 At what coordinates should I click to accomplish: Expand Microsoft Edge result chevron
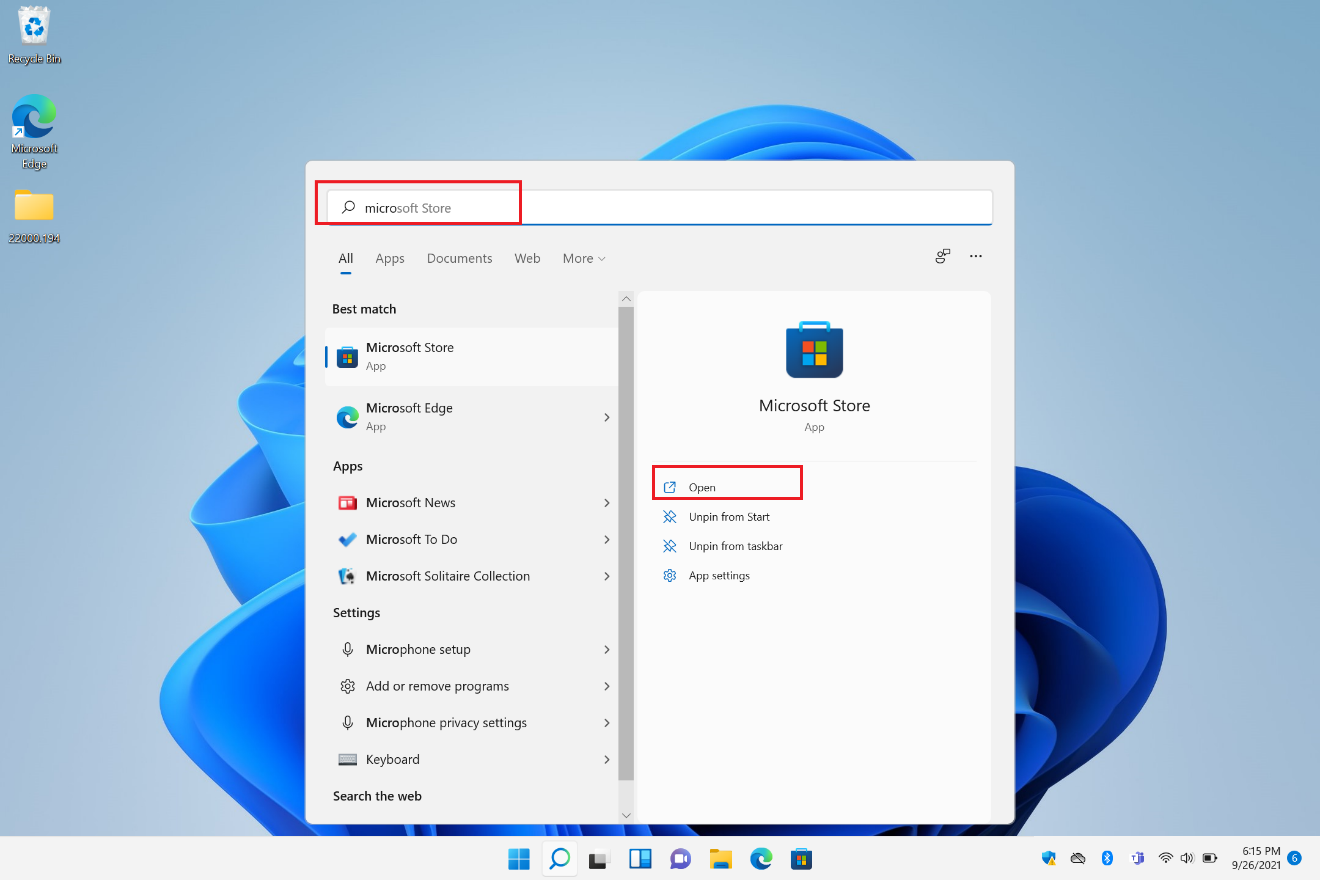tap(606, 417)
